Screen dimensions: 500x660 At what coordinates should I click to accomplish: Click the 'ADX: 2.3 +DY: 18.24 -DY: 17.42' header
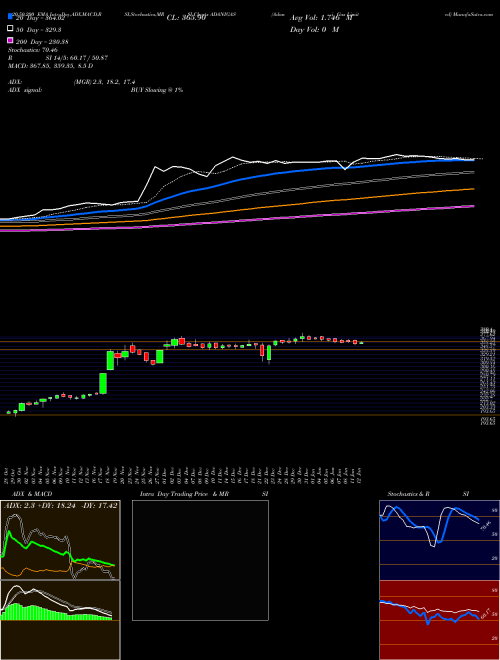click(61, 506)
